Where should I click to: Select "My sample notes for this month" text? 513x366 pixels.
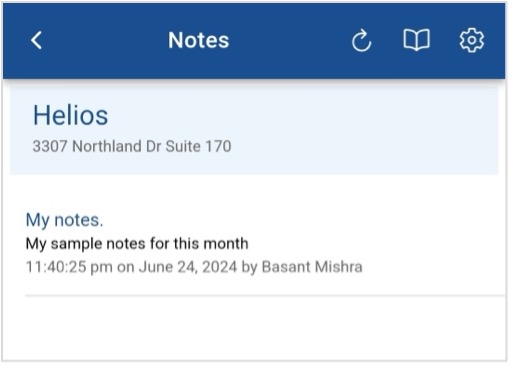137,244
